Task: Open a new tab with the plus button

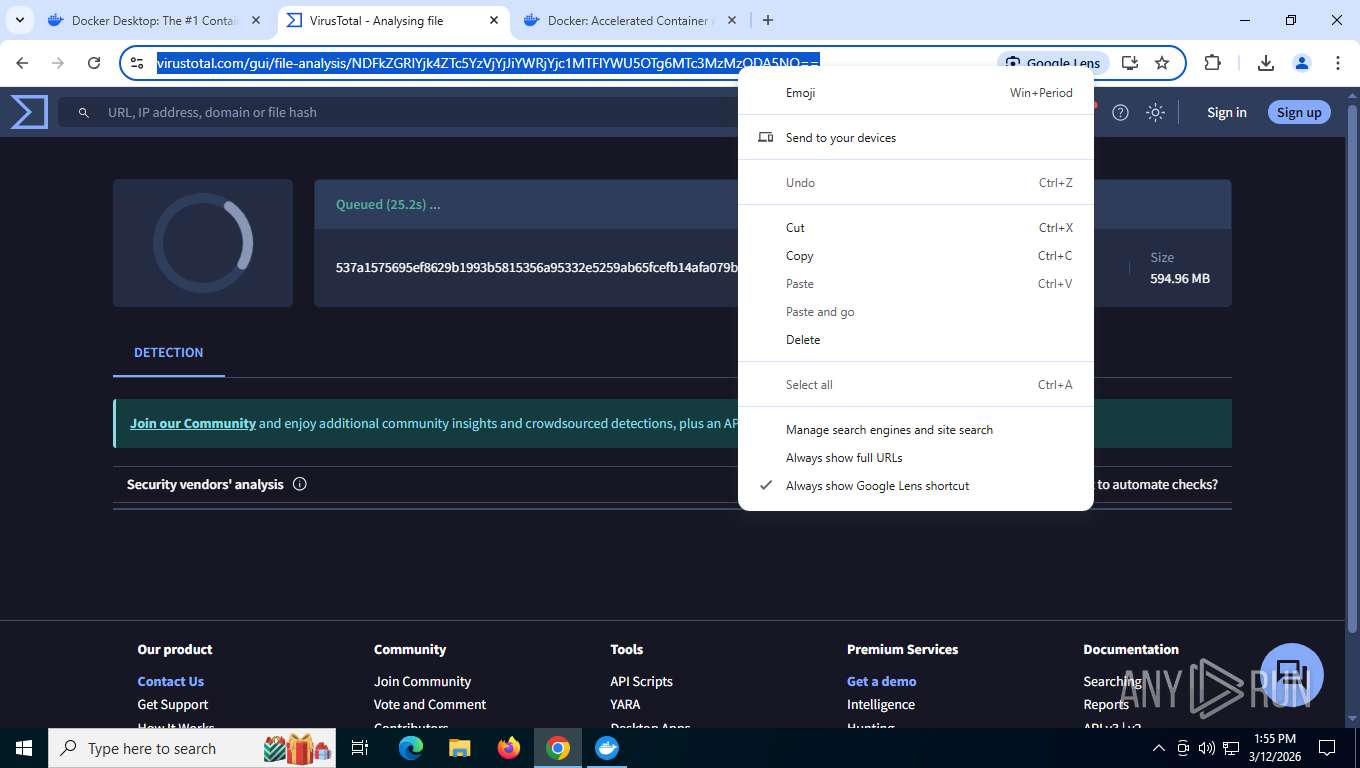Action: tap(768, 20)
